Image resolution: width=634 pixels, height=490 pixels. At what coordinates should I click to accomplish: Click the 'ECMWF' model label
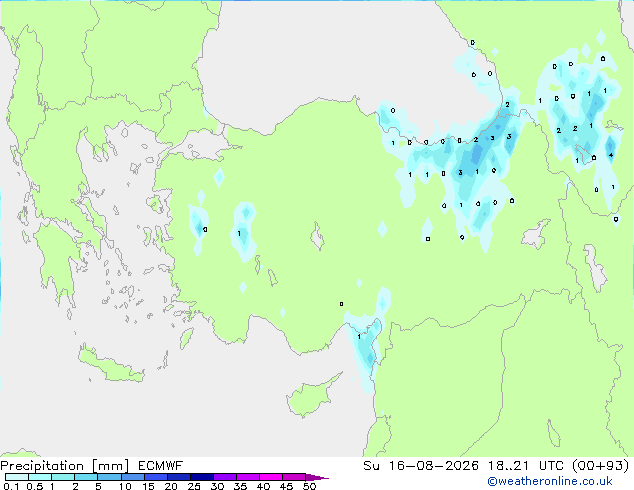coord(161,466)
